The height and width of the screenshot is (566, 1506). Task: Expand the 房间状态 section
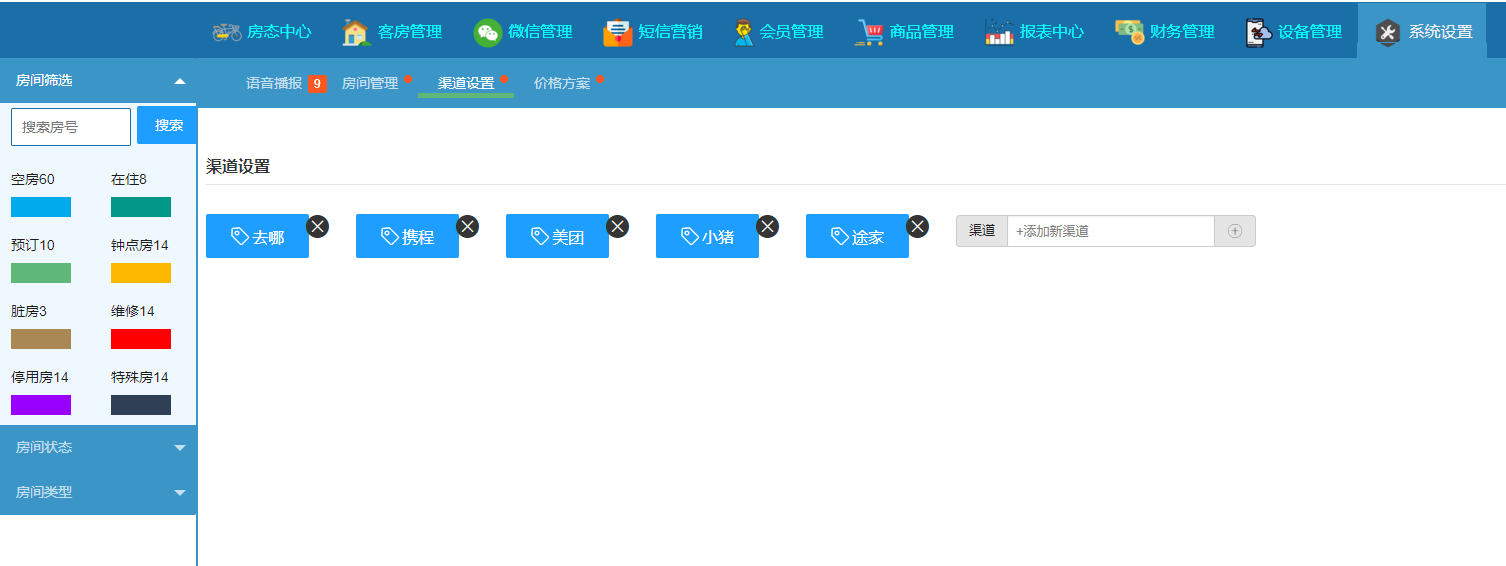(x=180, y=448)
